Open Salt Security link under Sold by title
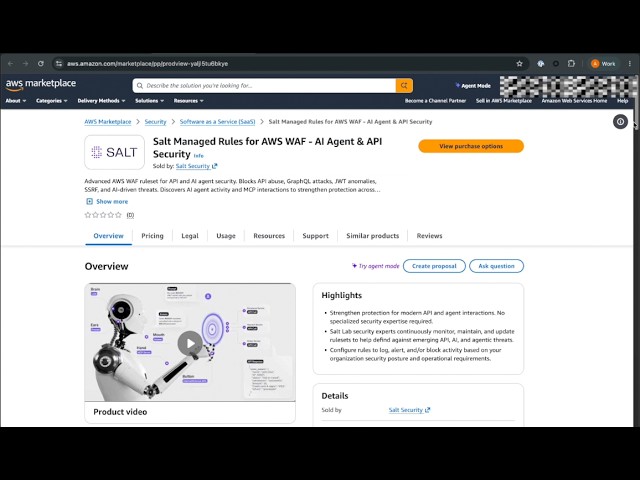This screenshot has height=480, width=640. coord(196,166)
